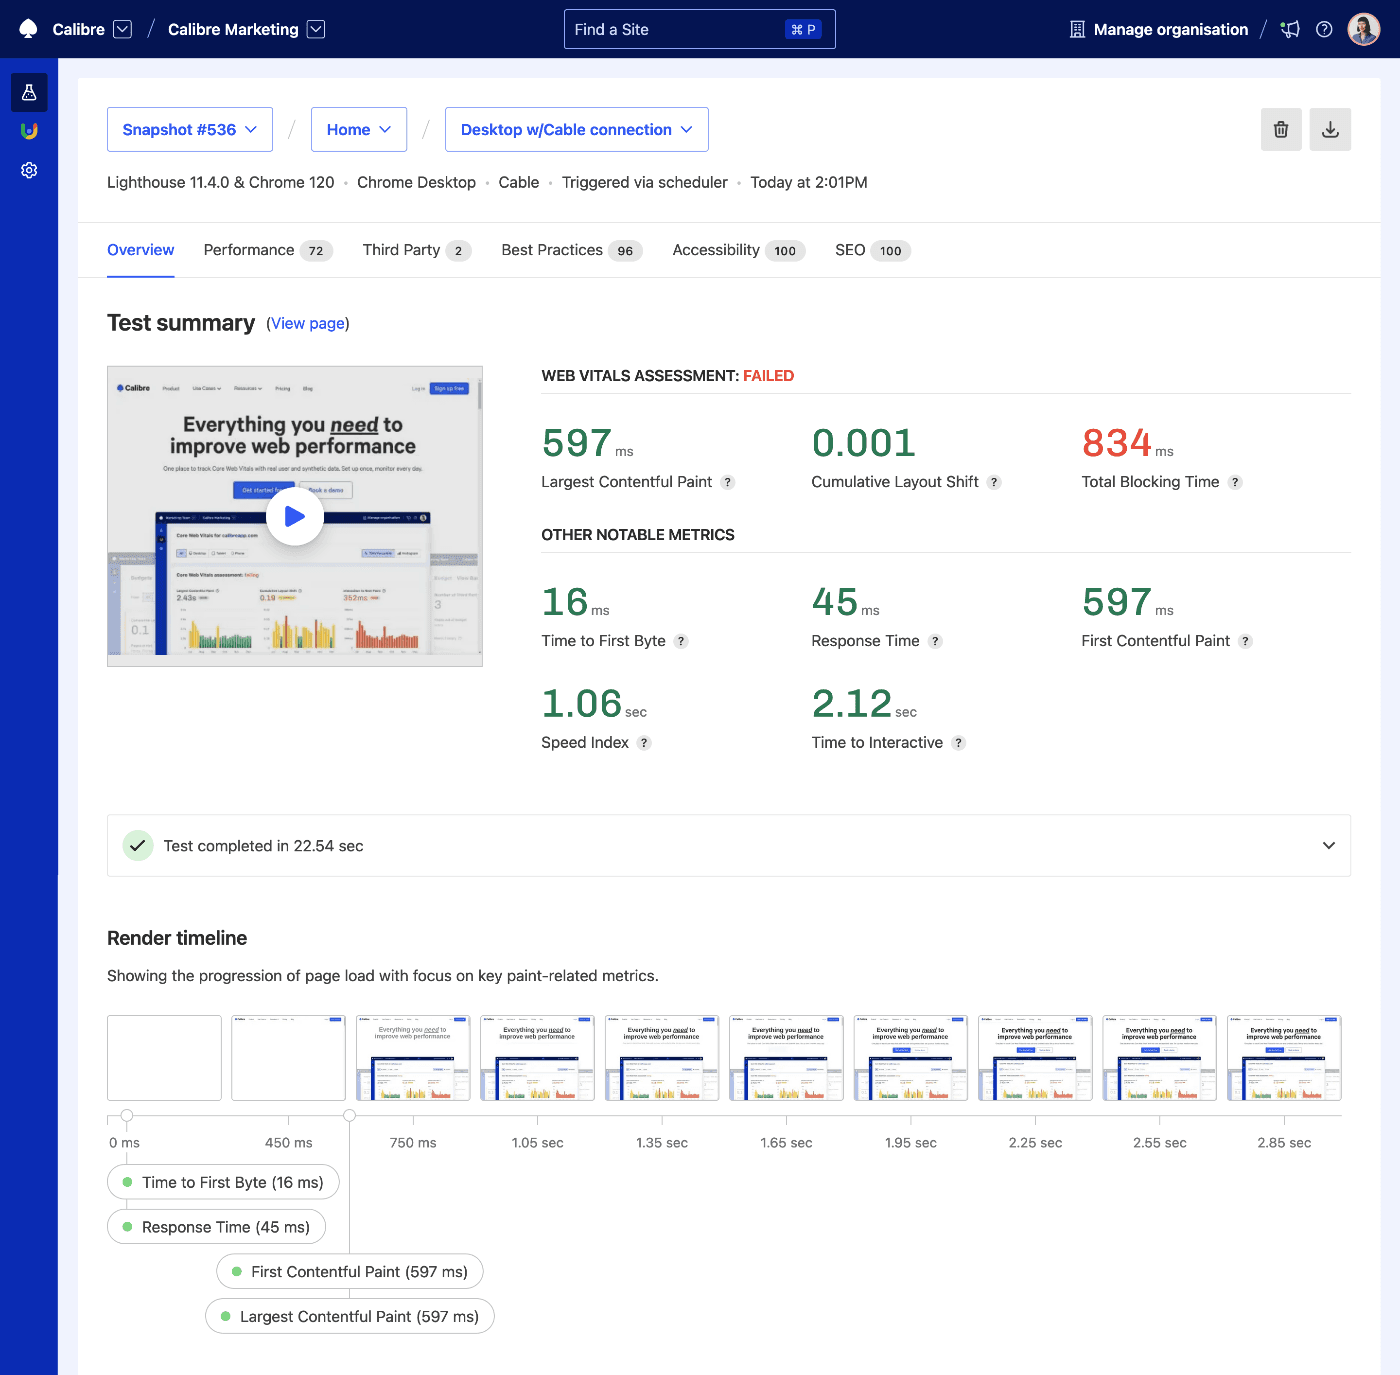
Task: Click the Calibre spade logo
Action: [x=27, y=29]
